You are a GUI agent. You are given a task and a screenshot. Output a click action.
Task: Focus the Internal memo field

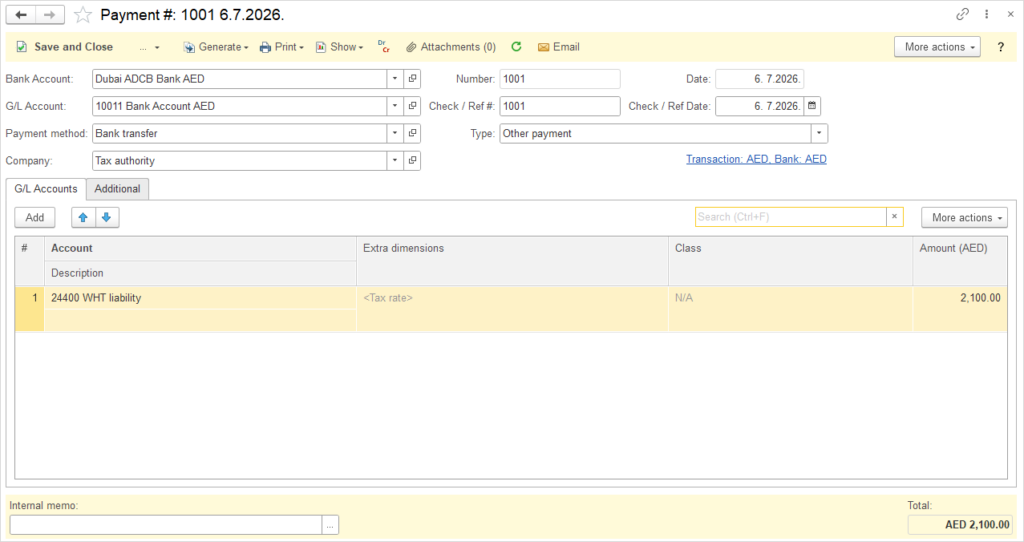point(166,525)
